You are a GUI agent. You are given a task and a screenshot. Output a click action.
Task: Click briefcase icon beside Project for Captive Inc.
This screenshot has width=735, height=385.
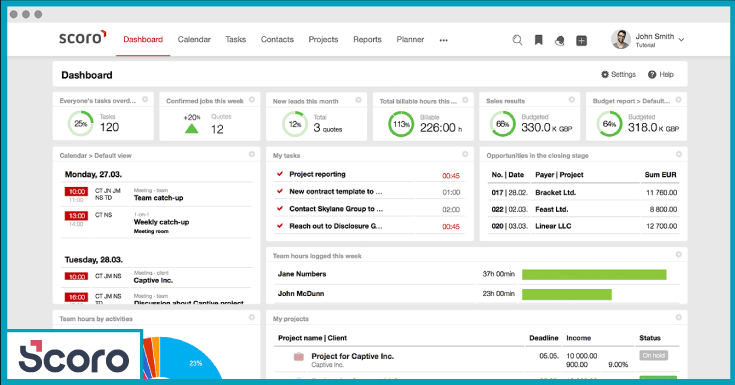click(299, 357)
